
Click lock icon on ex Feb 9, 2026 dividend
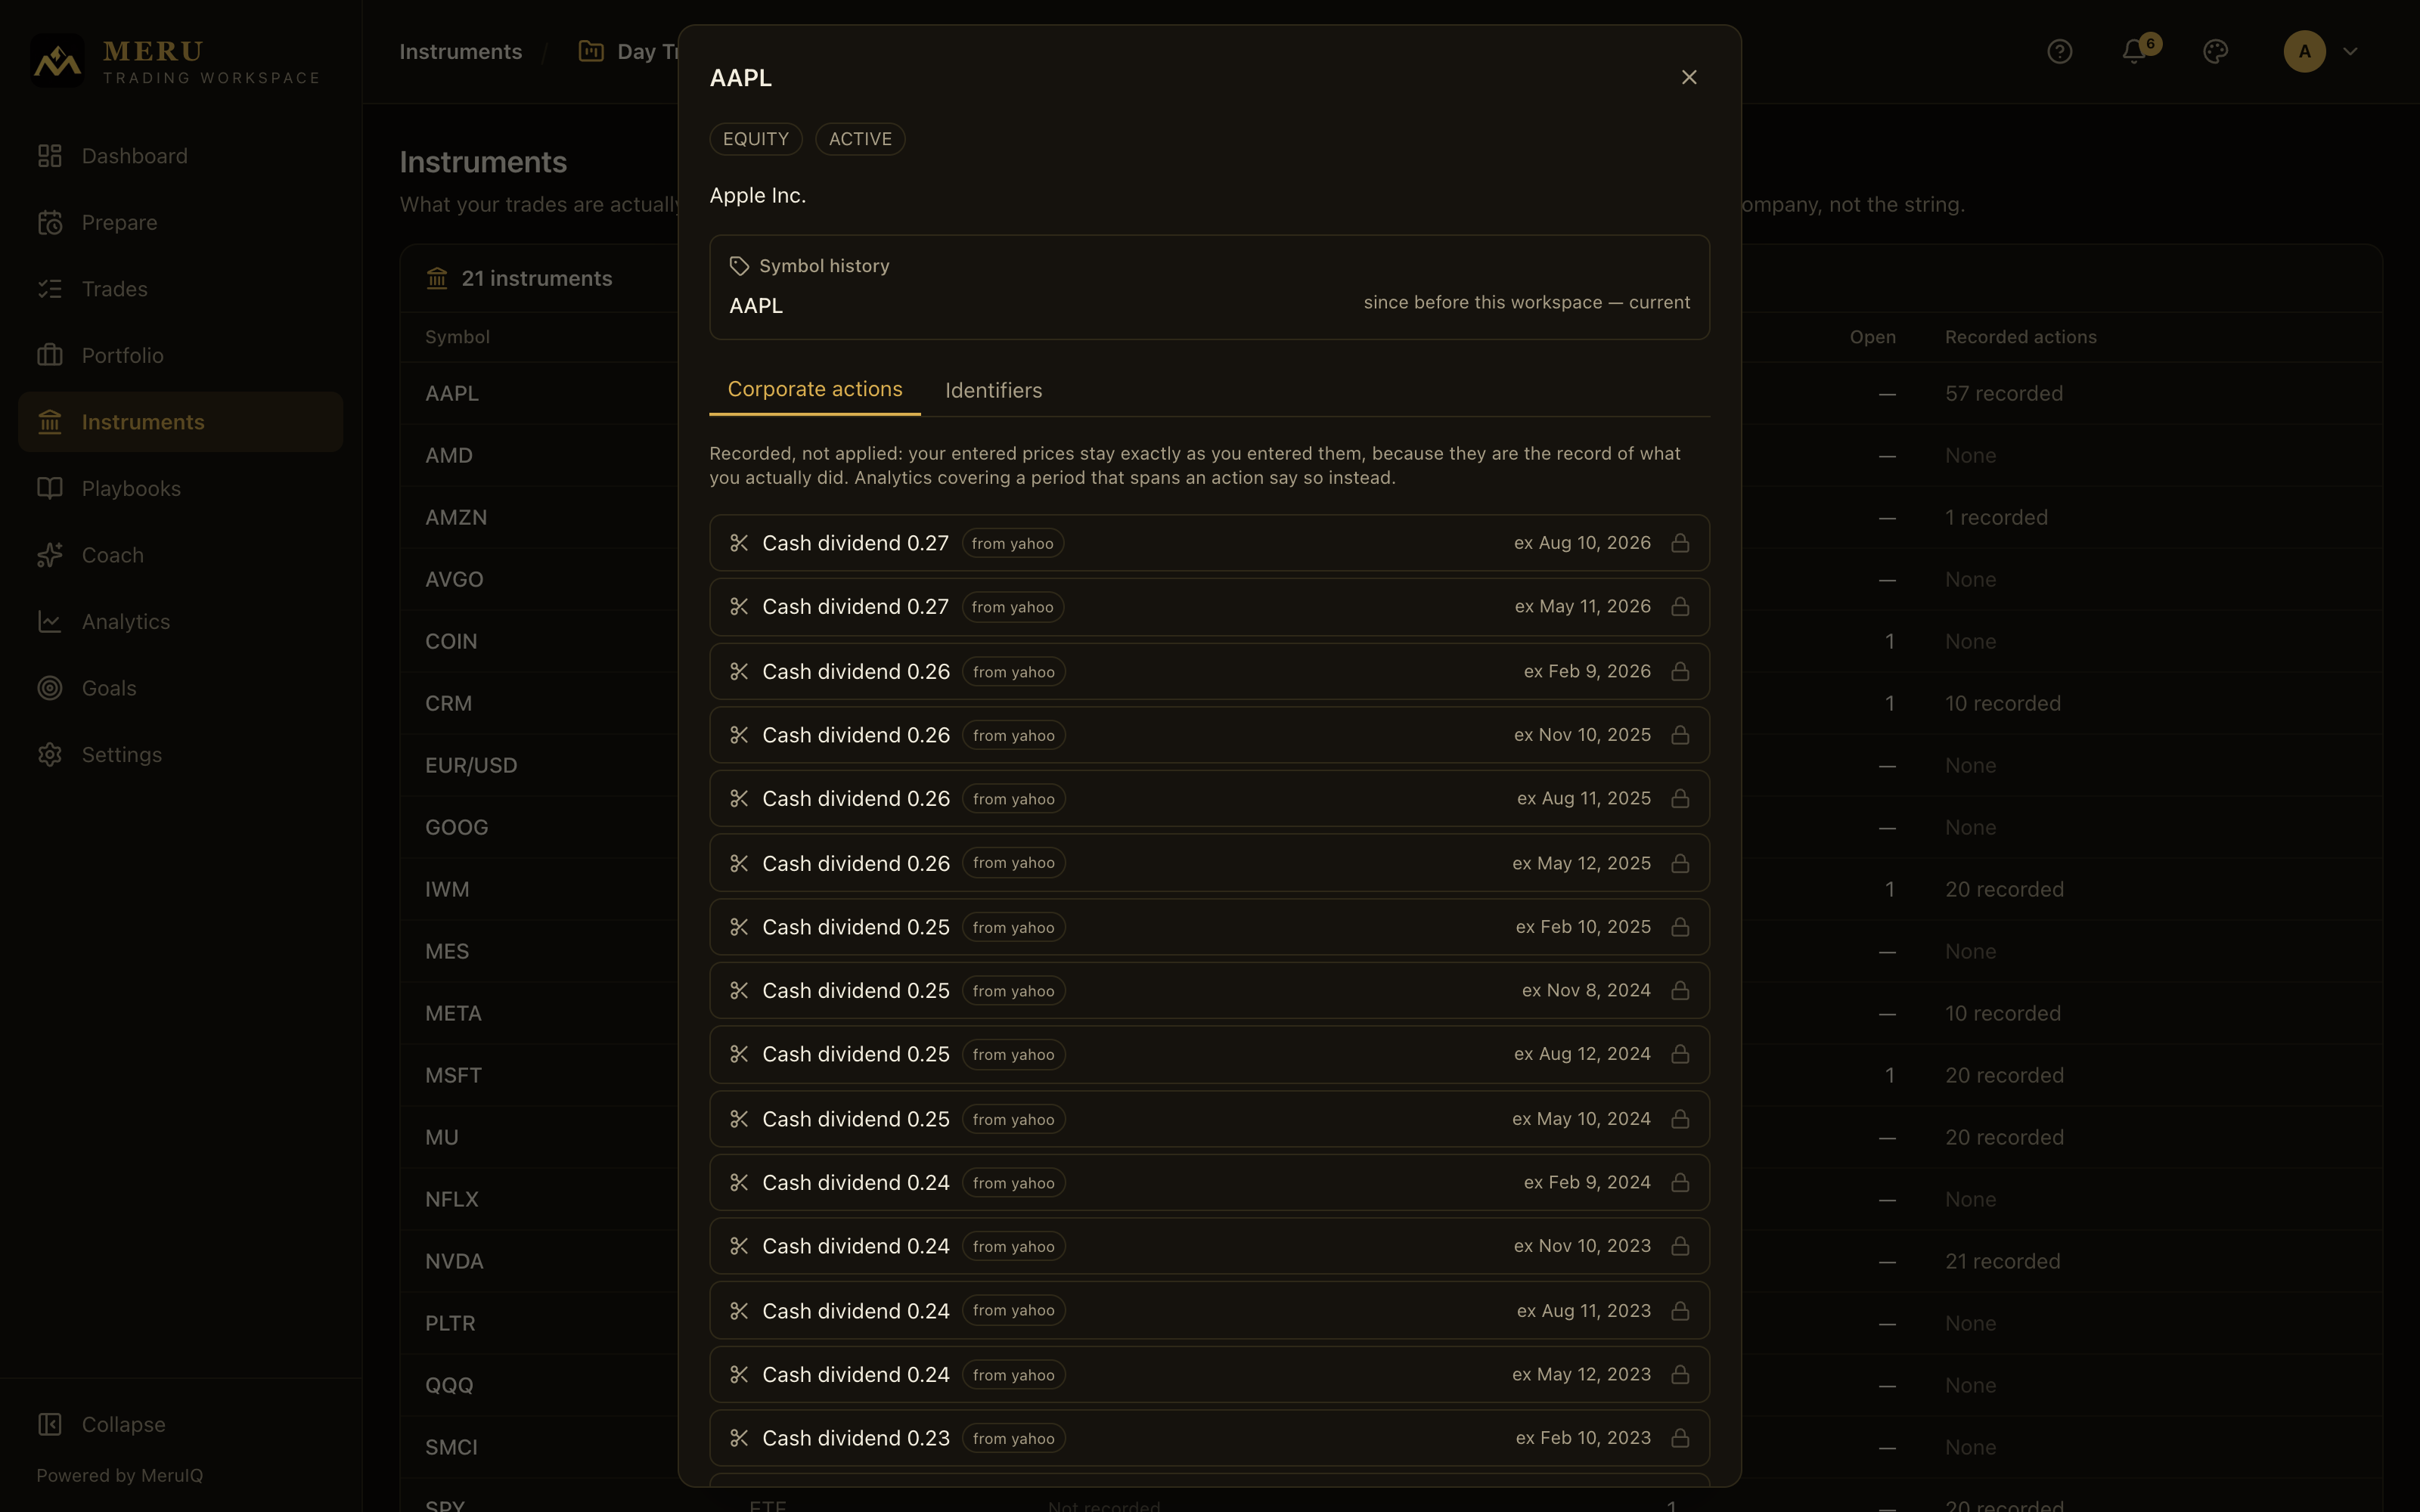point(1680,671)
